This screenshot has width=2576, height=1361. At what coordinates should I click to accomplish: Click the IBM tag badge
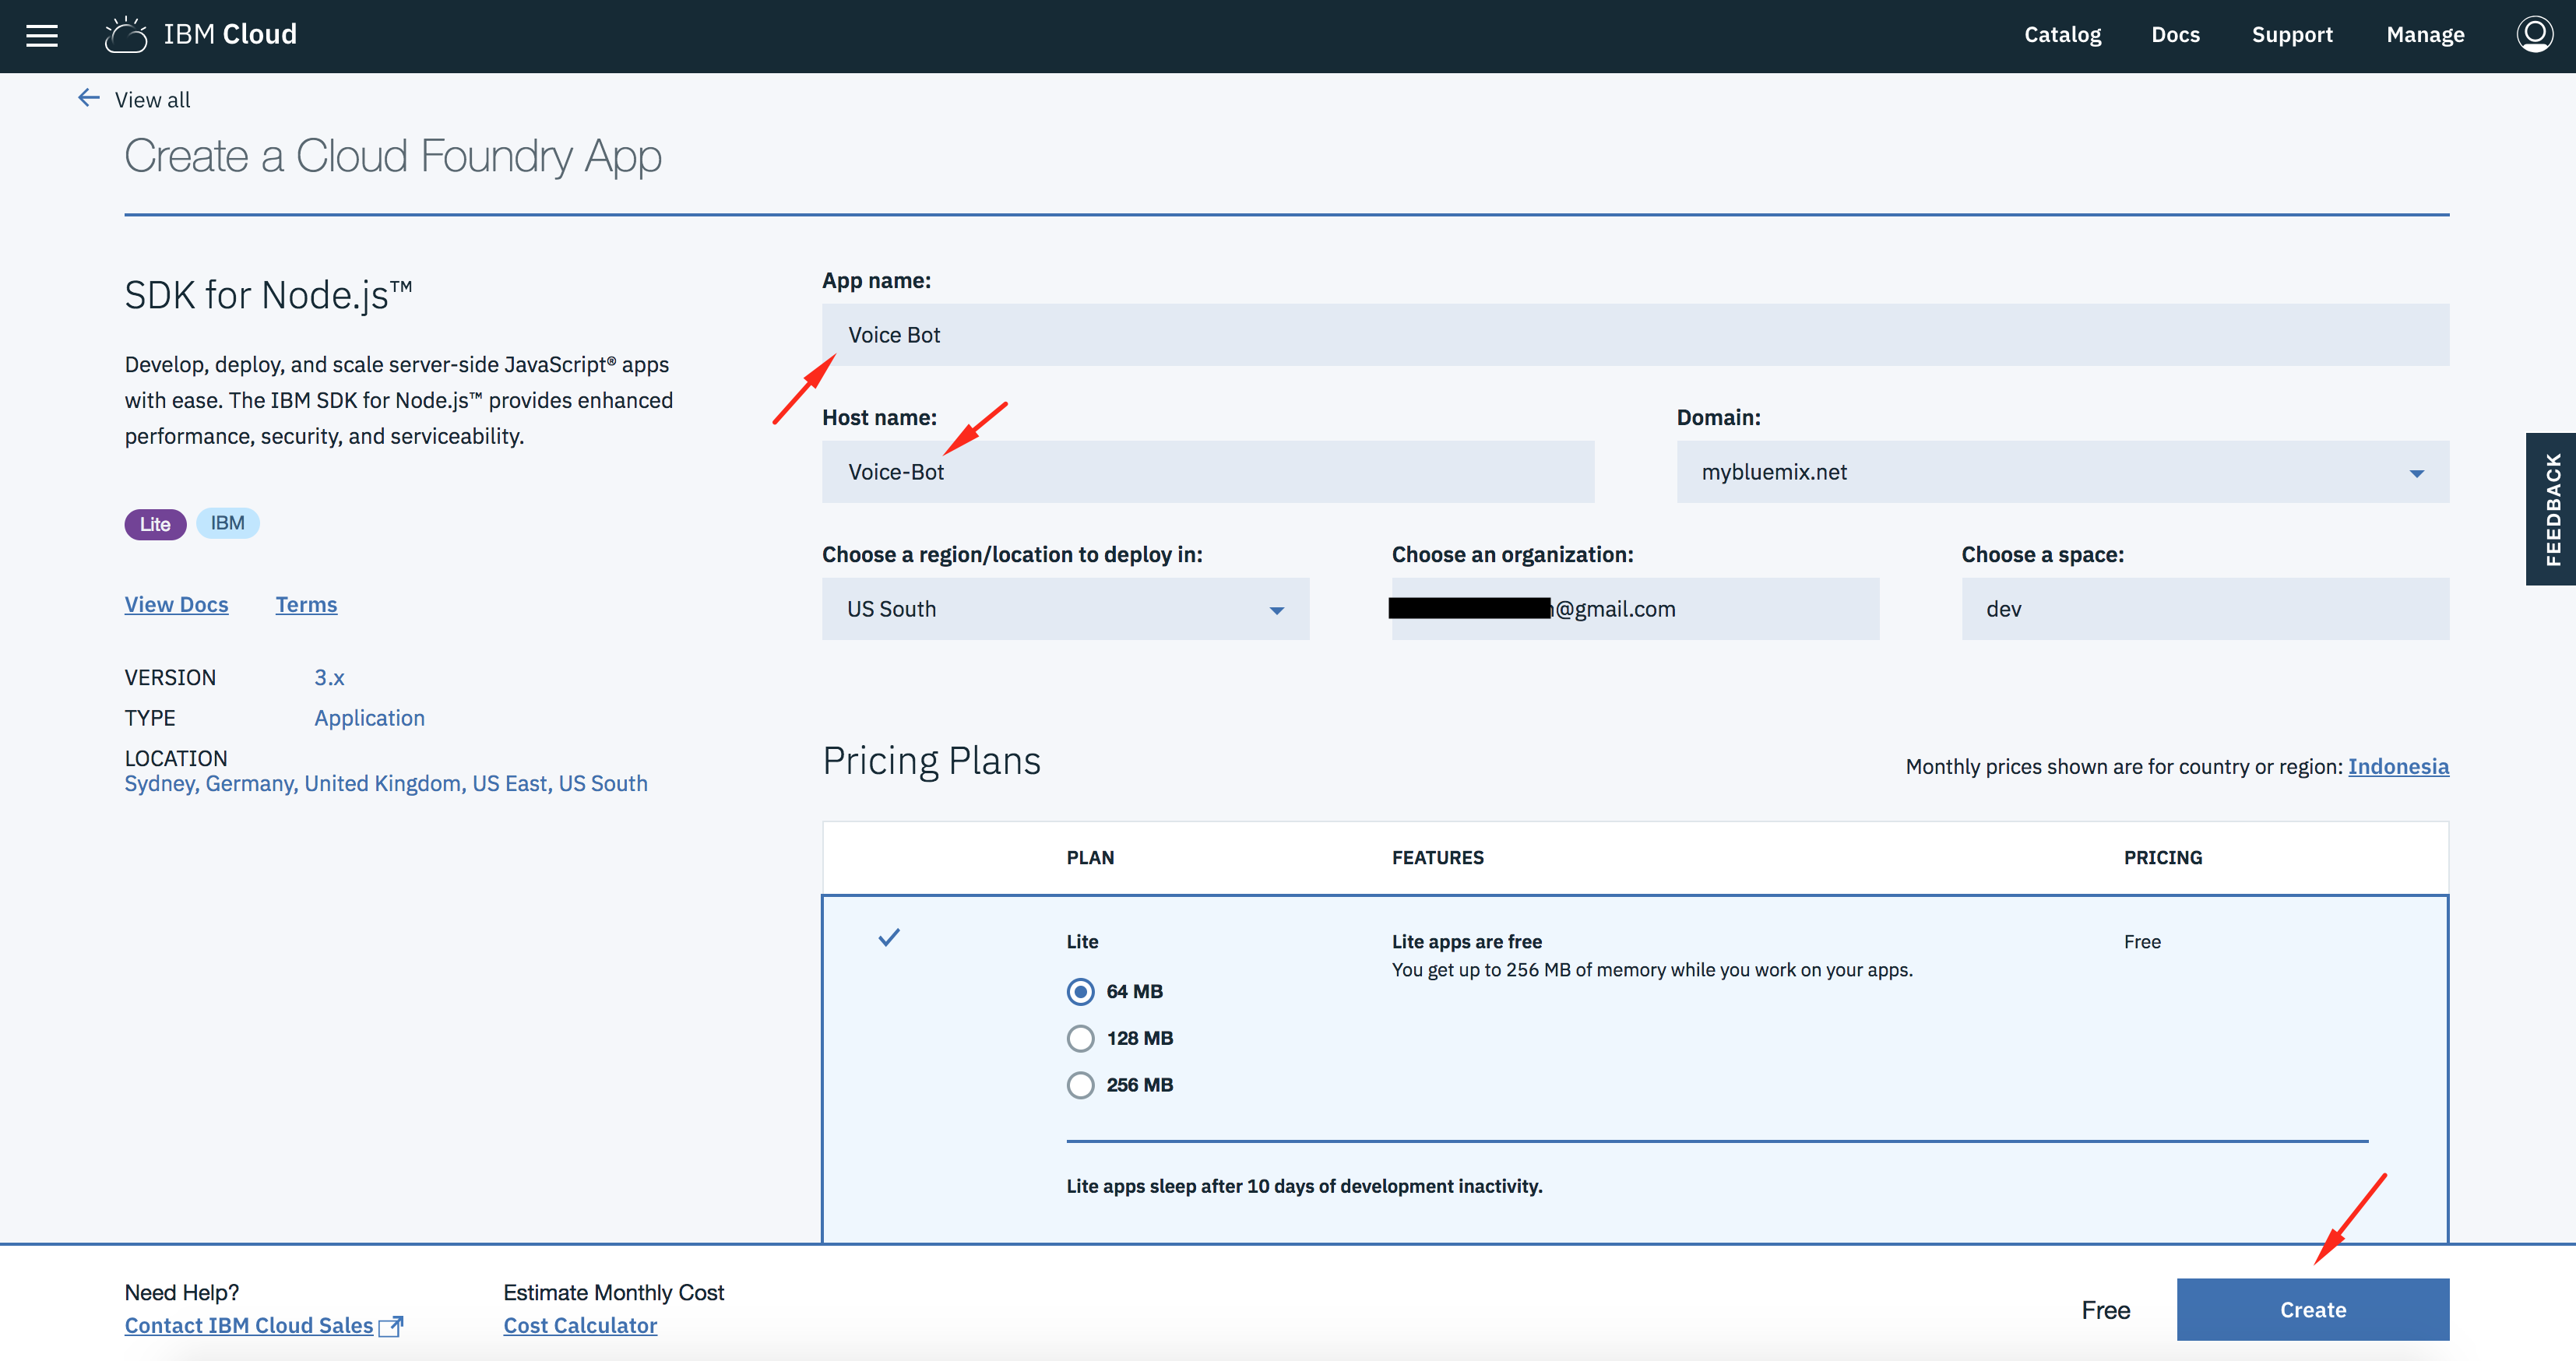(x=227, y=523)
